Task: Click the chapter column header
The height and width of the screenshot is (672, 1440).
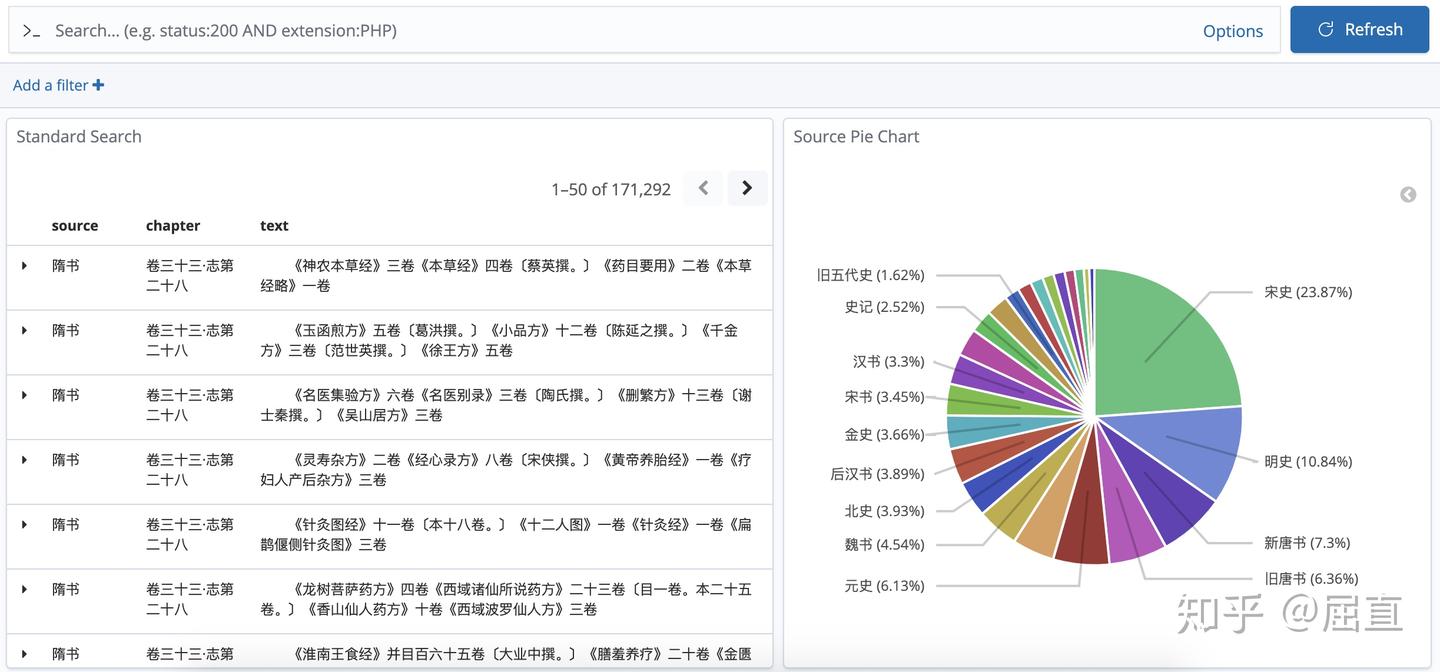Action: coord(173,226)
